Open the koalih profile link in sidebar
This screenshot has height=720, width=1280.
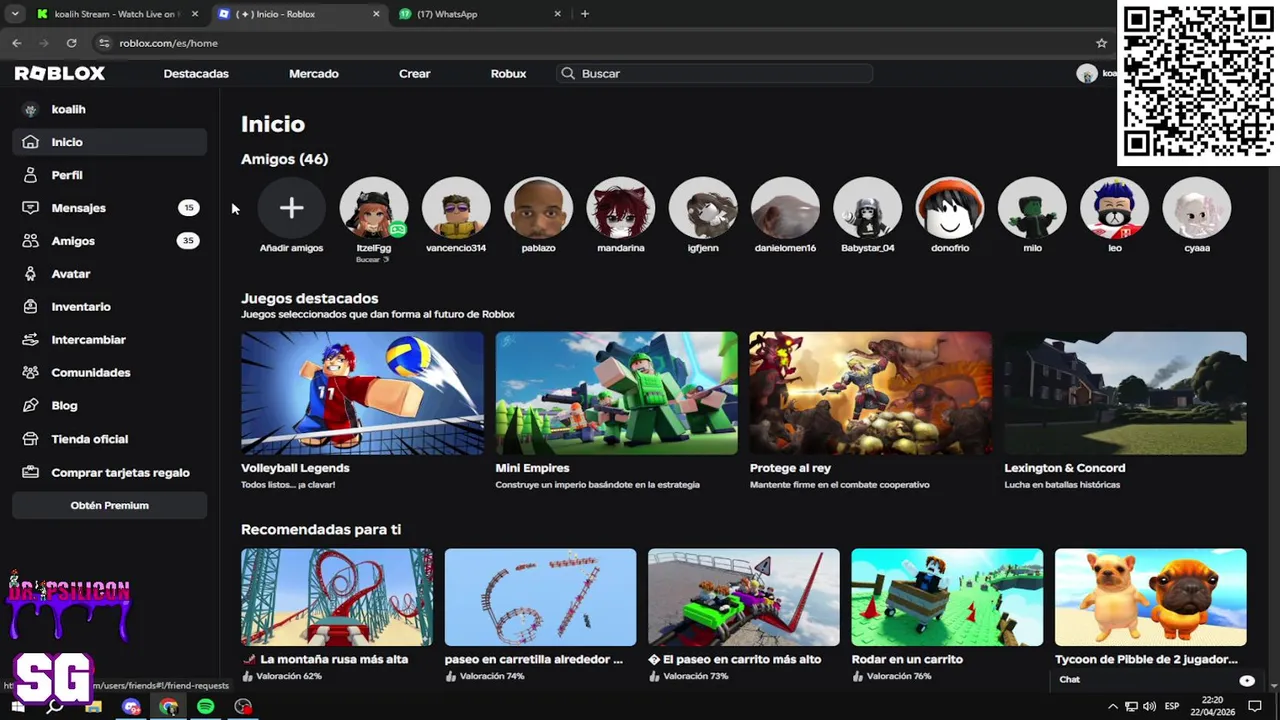[x=68, y=109]
